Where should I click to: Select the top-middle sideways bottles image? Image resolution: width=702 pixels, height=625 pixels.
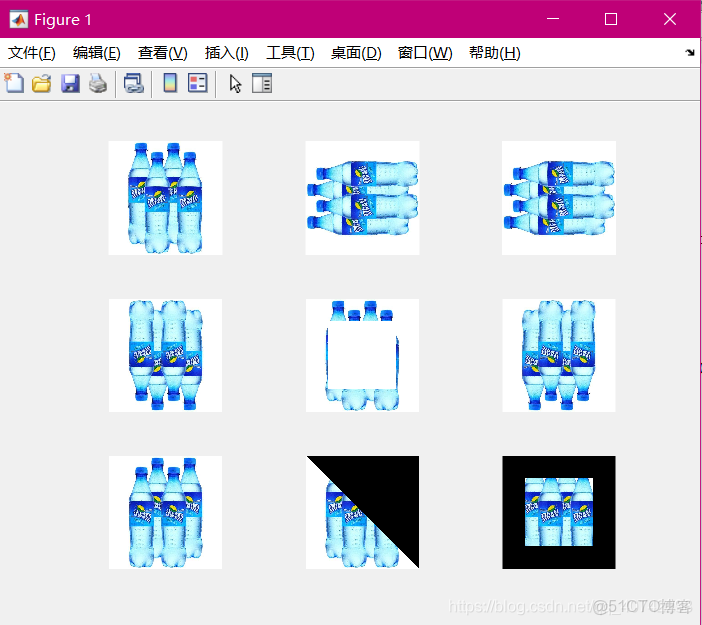(362, 198)
